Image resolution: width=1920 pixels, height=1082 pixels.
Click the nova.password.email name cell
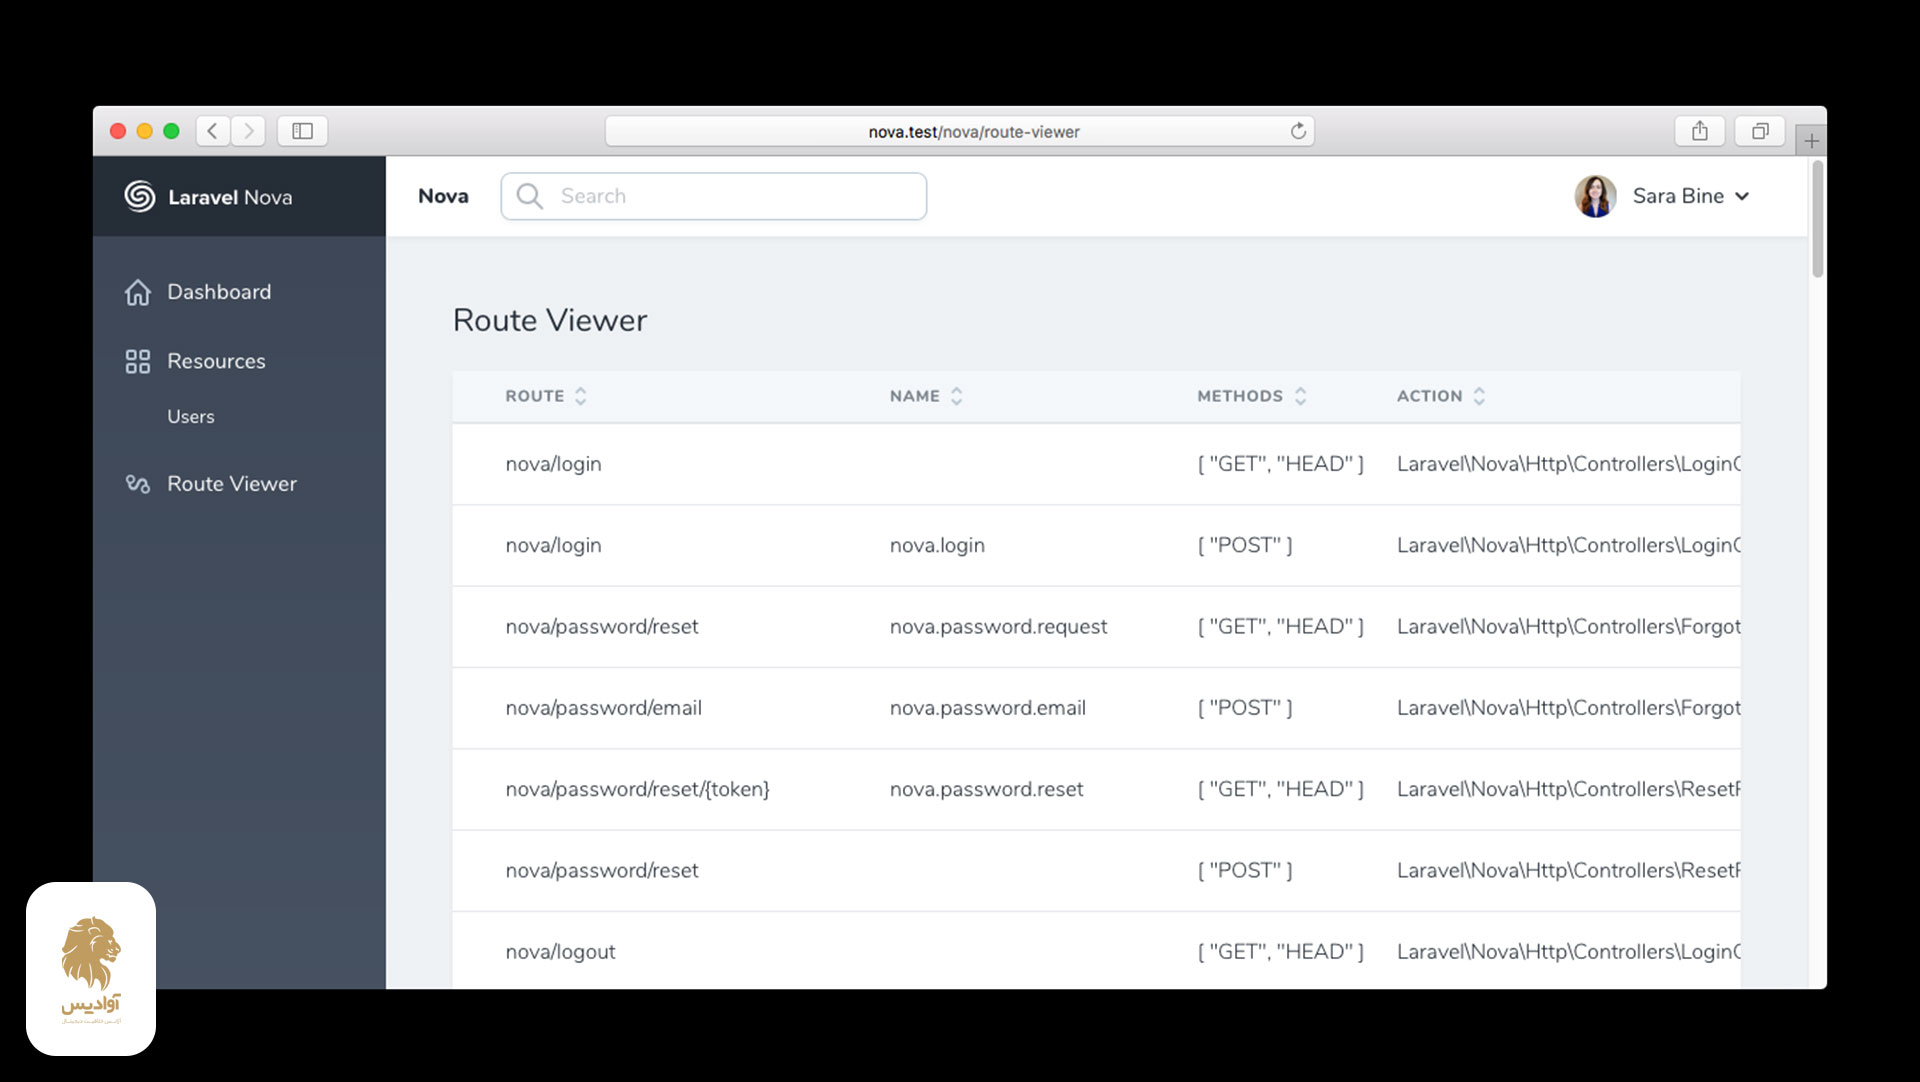pyautogui.click(x=988, y=708)
